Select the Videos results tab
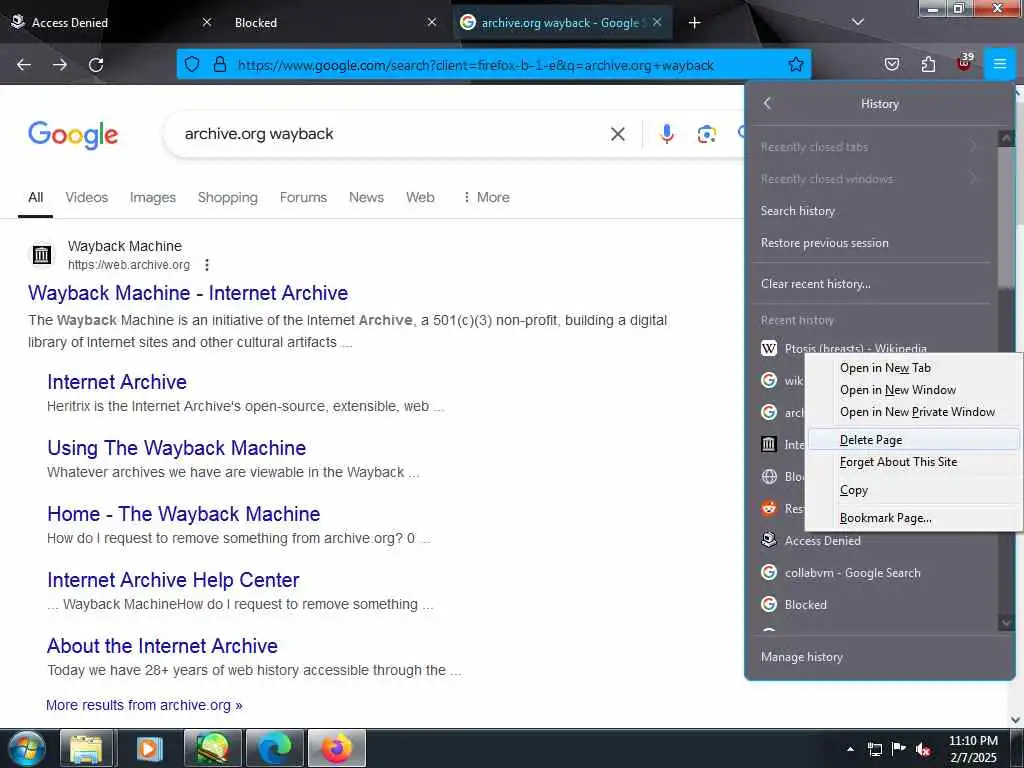Image resolution: width=1024 pixels, height=768 pixels. [x=87, y=197]
